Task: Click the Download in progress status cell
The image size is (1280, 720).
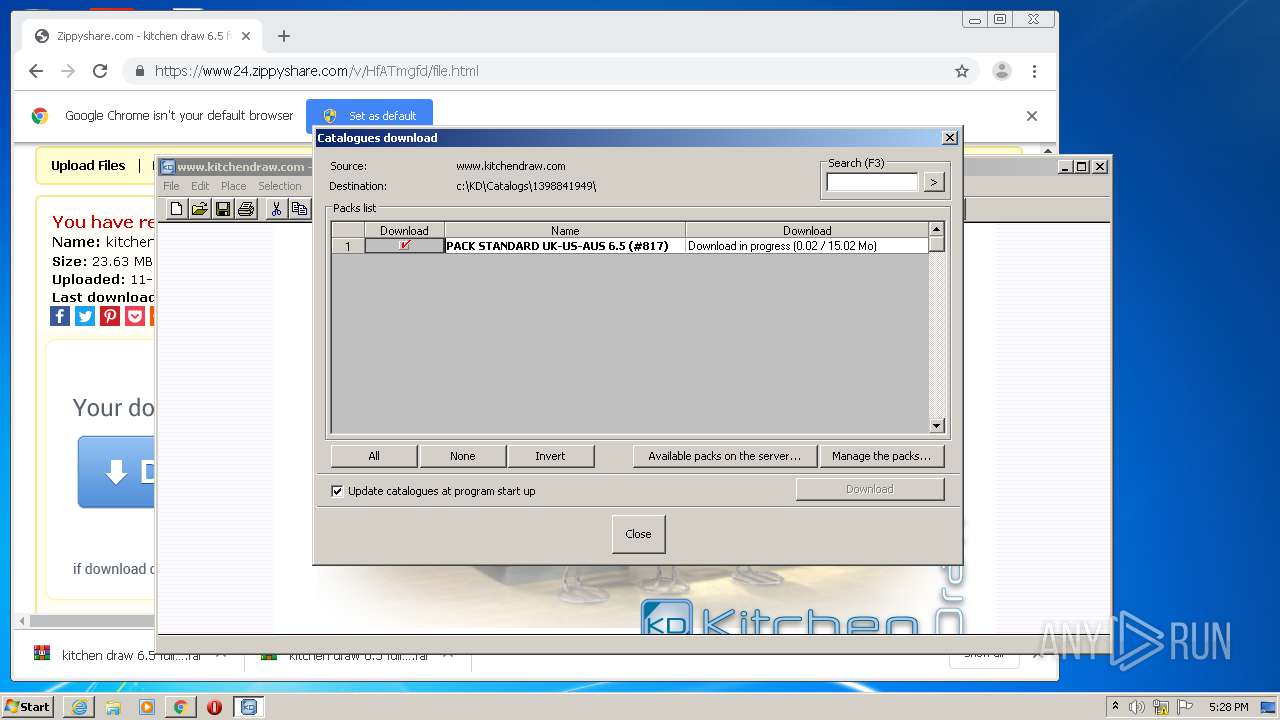Action: coord(807,245)
